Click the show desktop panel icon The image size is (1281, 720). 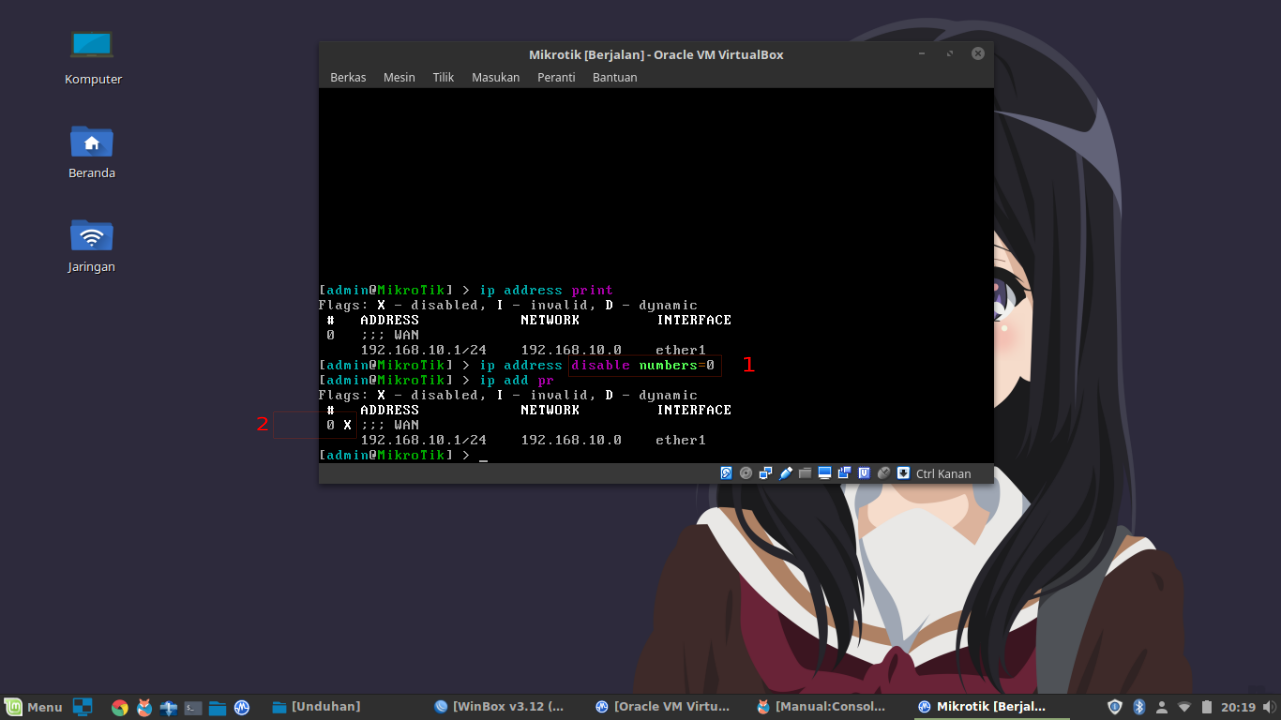(83, 707)
